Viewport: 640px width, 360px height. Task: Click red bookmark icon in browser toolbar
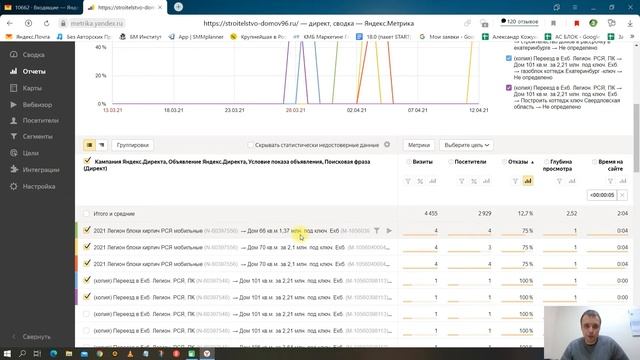pyautogui.click(x=577, y=23)
